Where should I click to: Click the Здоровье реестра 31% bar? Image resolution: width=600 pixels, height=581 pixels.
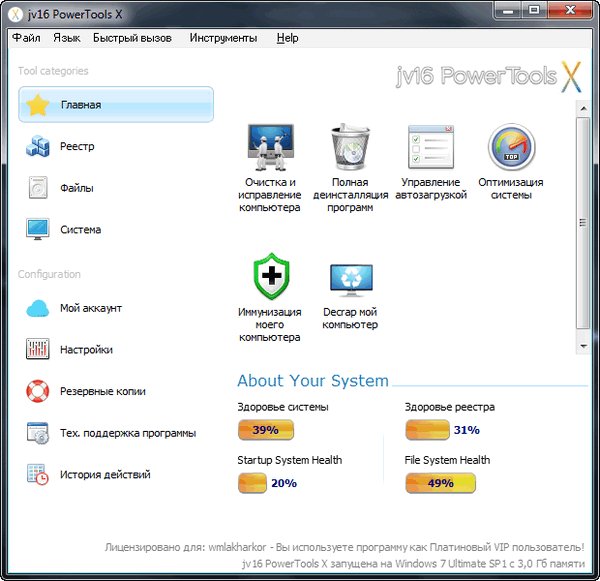point(427,430)
